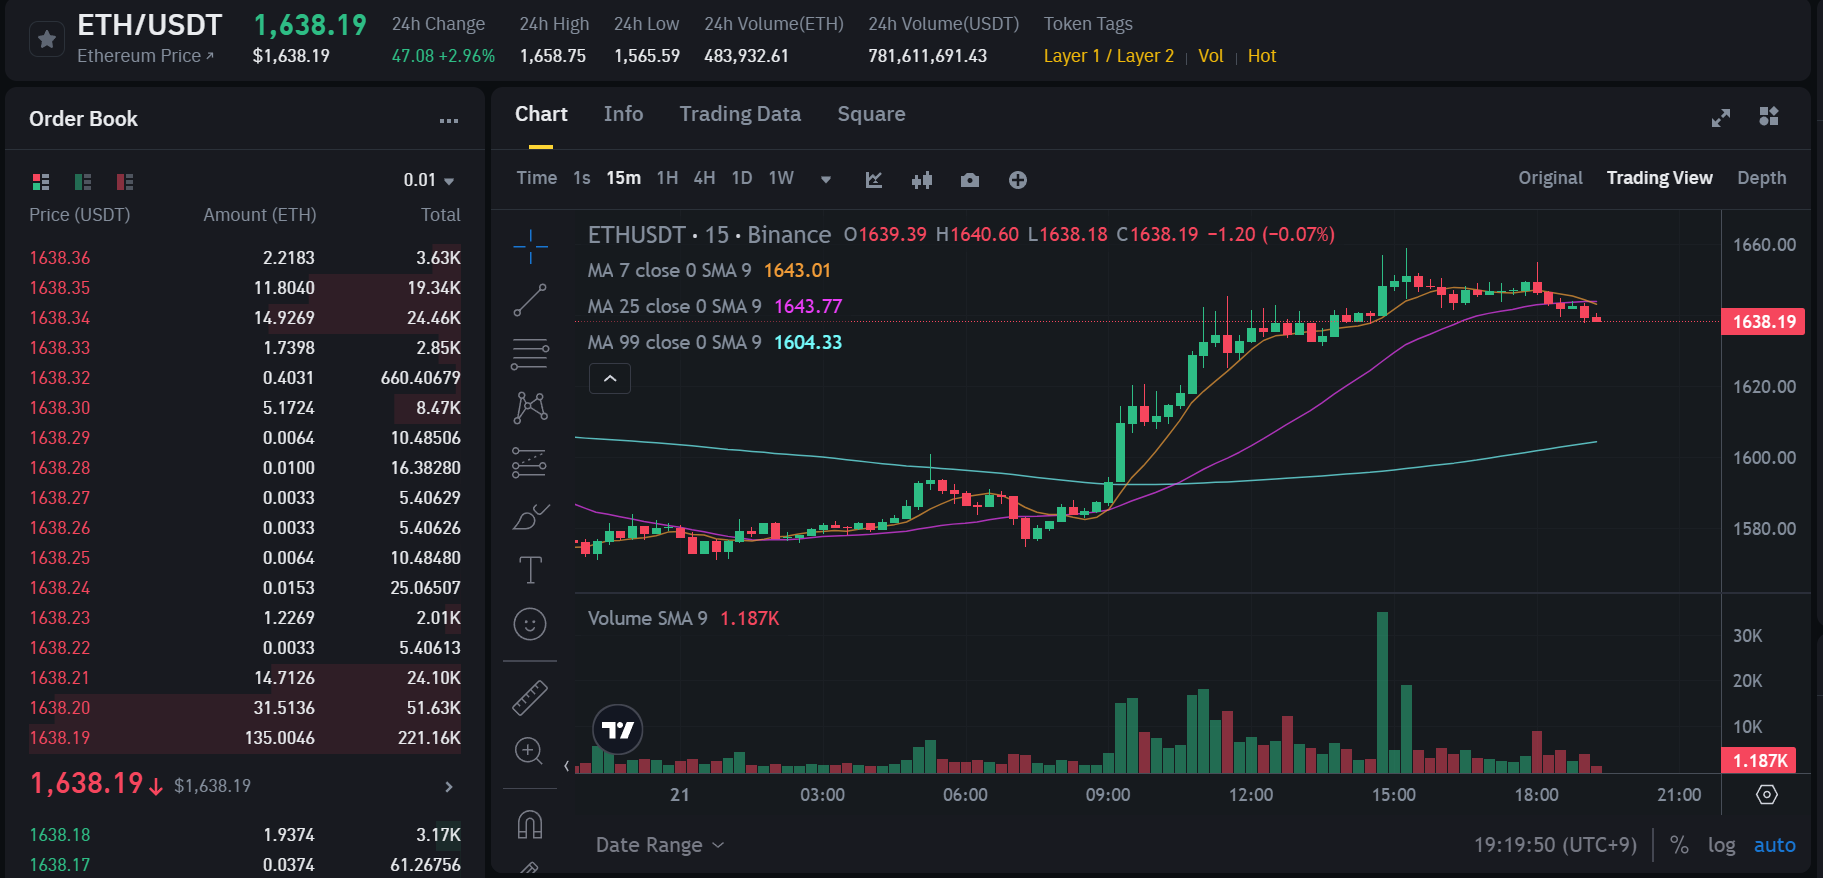Open the 0.01 price precision dropdown
The image size is (1823, 878).
tap(429, 180)
